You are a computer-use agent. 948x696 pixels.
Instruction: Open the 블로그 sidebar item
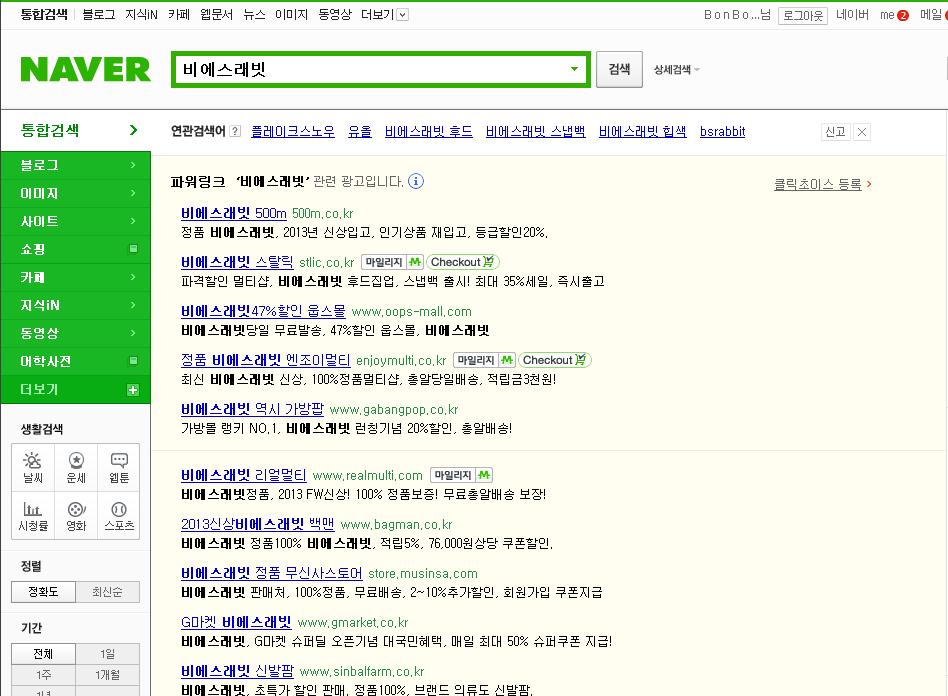76,165
